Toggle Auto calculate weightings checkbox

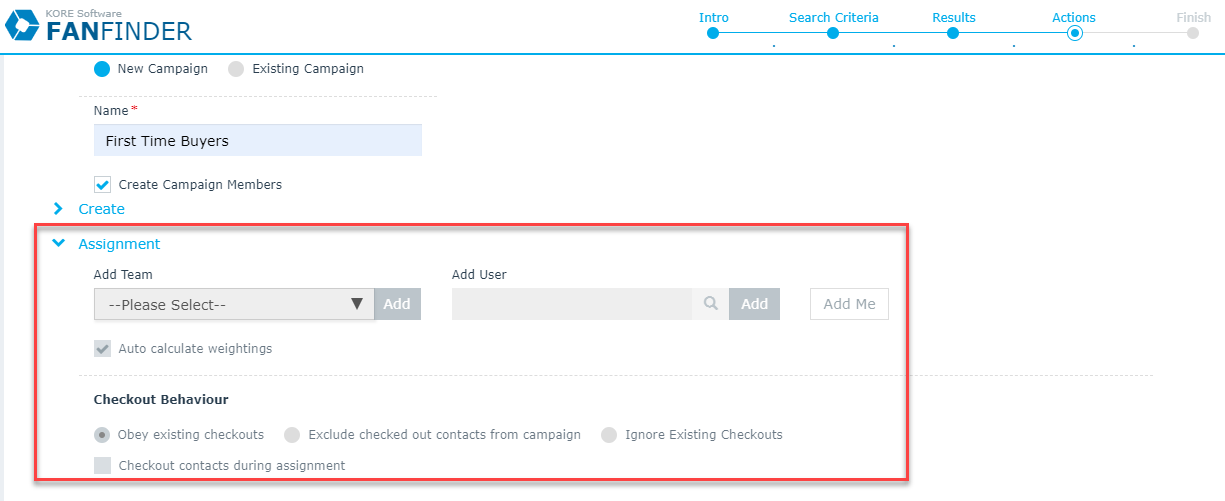pos(102,349)
